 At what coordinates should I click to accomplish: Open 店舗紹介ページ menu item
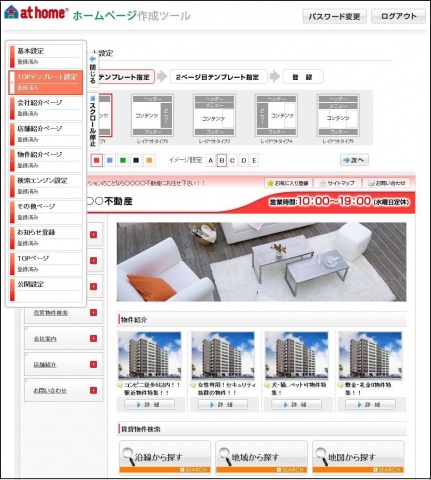coord(46,134)
